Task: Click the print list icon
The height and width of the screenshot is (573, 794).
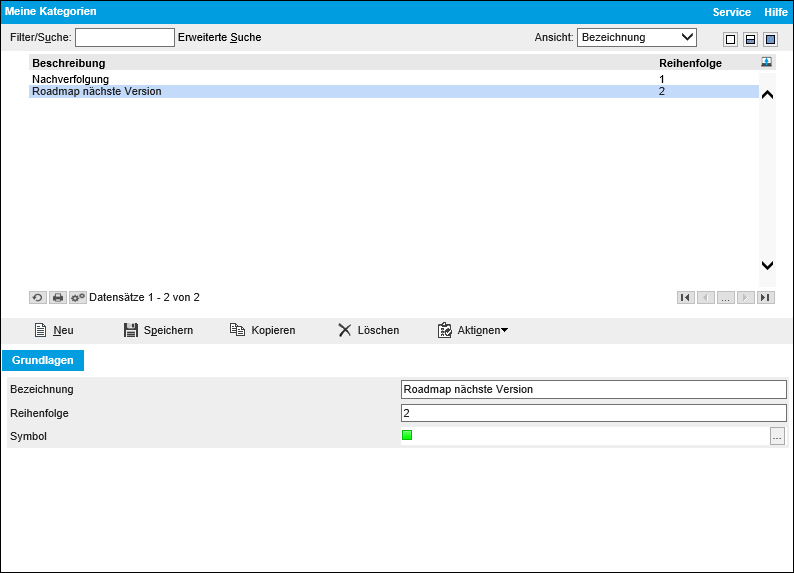Action: 58,297
